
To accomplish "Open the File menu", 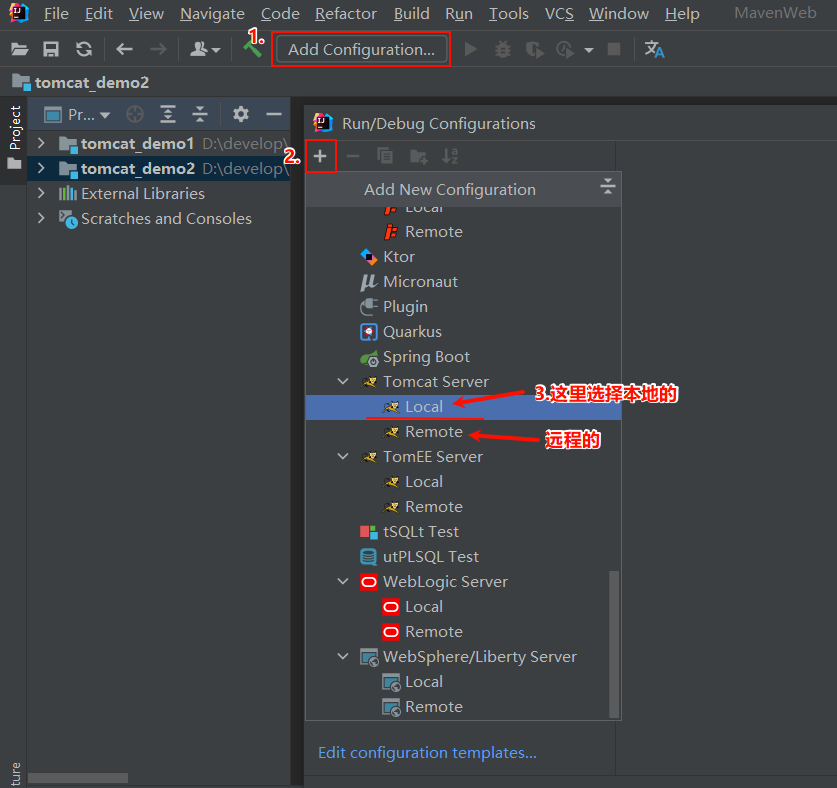I will pos(56,13).
